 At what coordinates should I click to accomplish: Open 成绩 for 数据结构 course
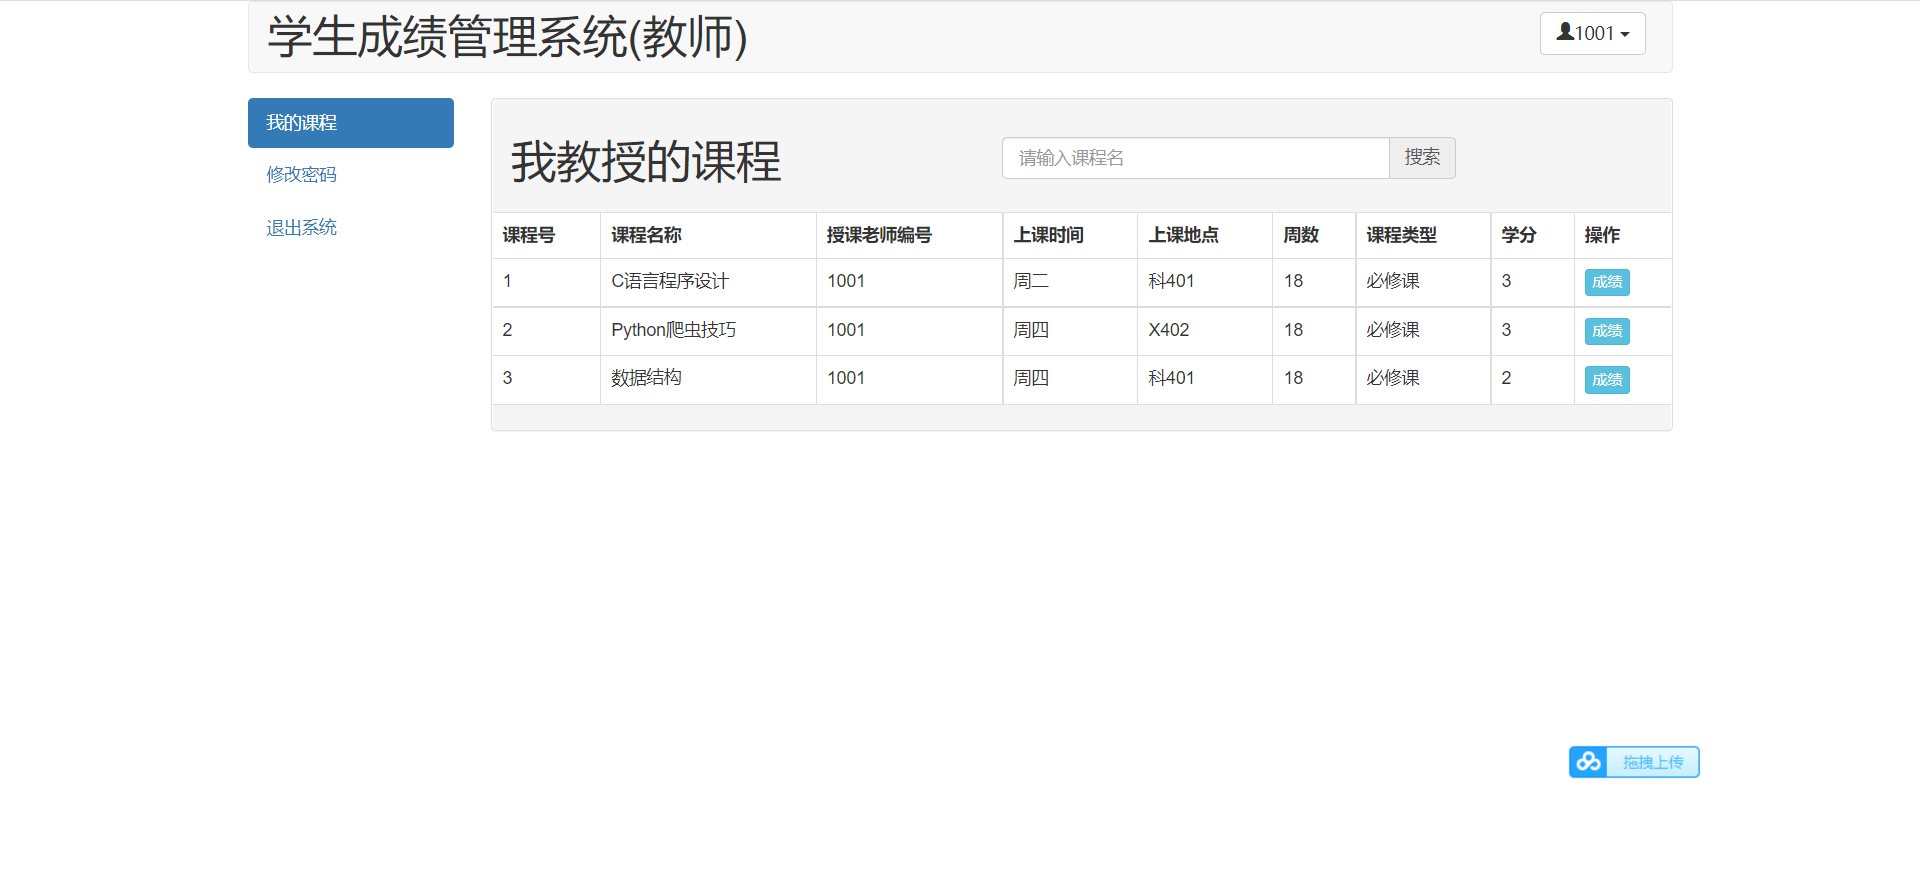pyautogui.click(x=1607, y=380)
